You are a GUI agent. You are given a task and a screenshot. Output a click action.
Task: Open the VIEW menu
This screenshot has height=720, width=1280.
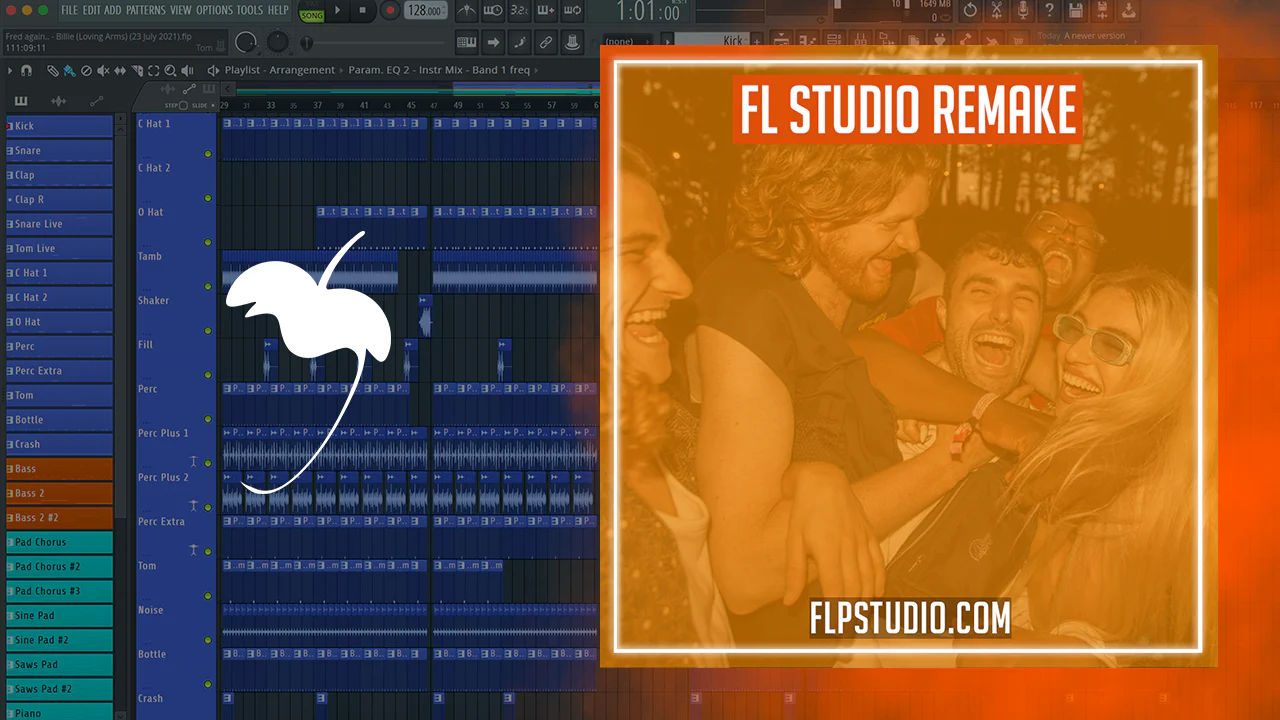tap(181, 10)
